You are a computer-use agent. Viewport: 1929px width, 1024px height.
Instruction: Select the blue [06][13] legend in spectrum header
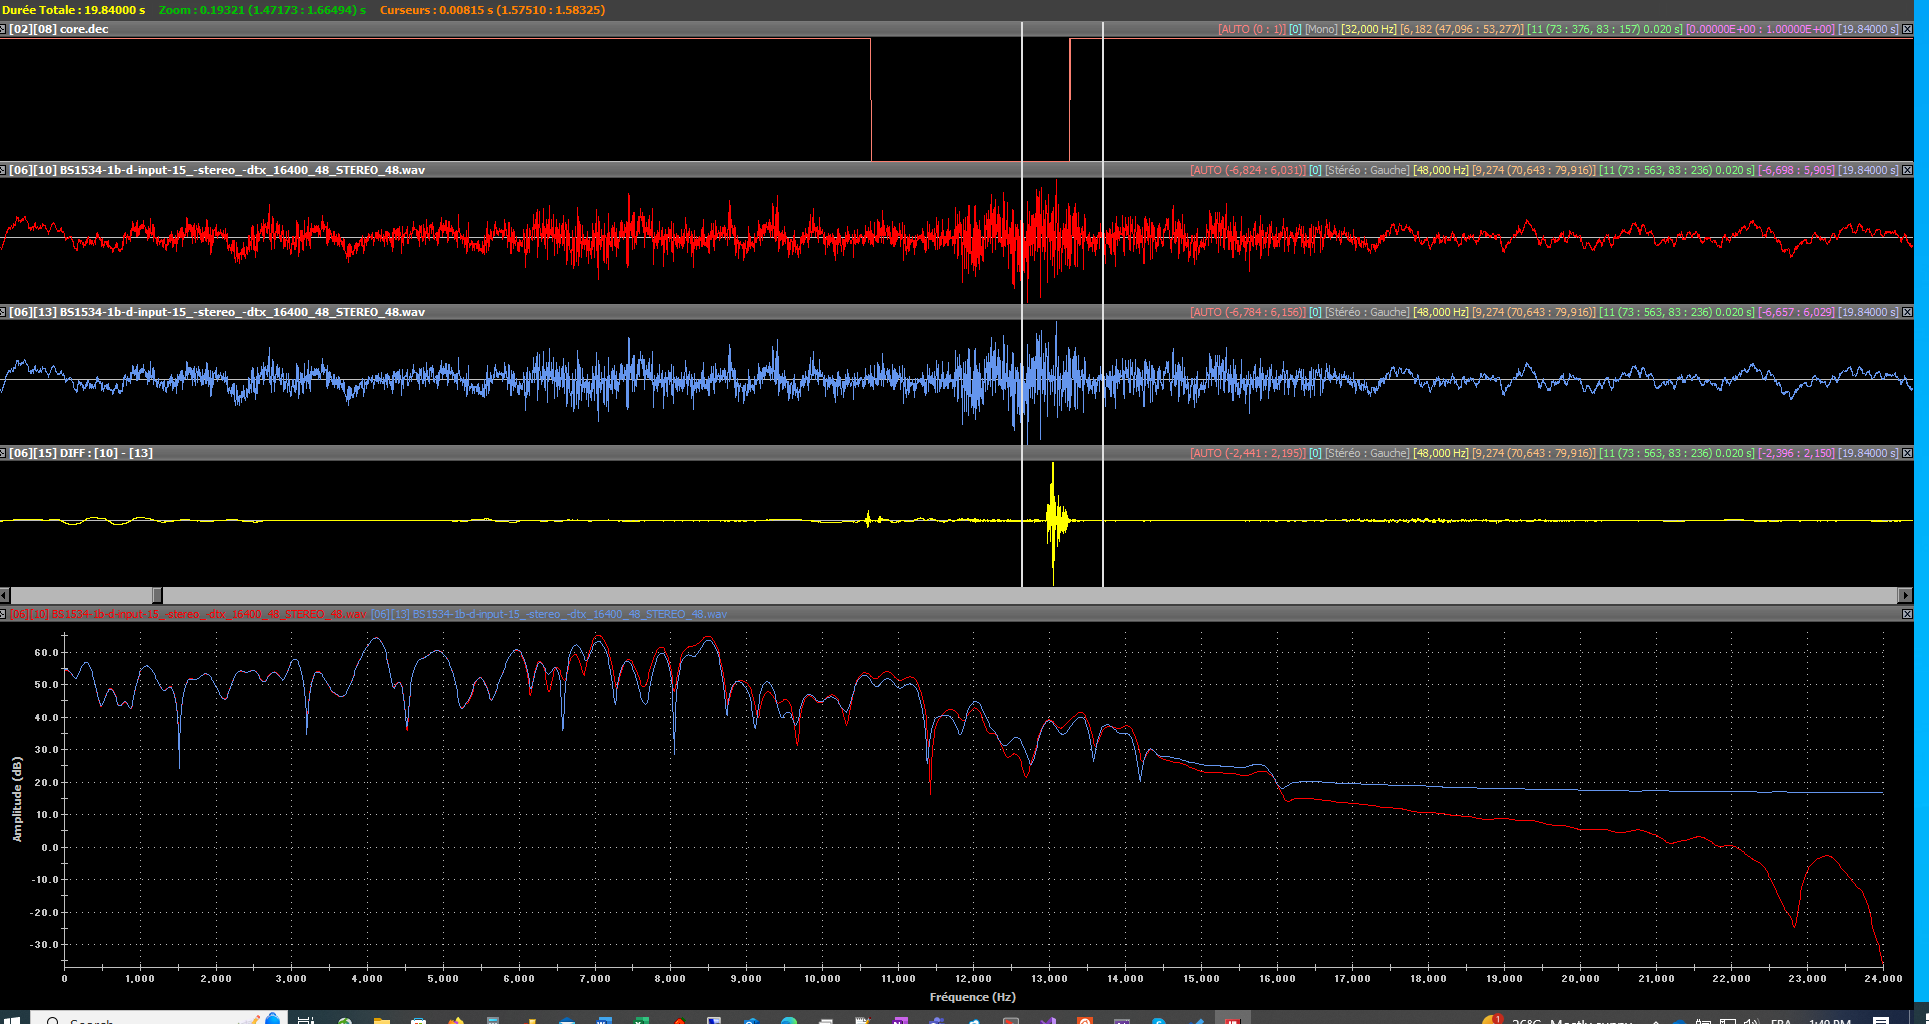point(549,614)
